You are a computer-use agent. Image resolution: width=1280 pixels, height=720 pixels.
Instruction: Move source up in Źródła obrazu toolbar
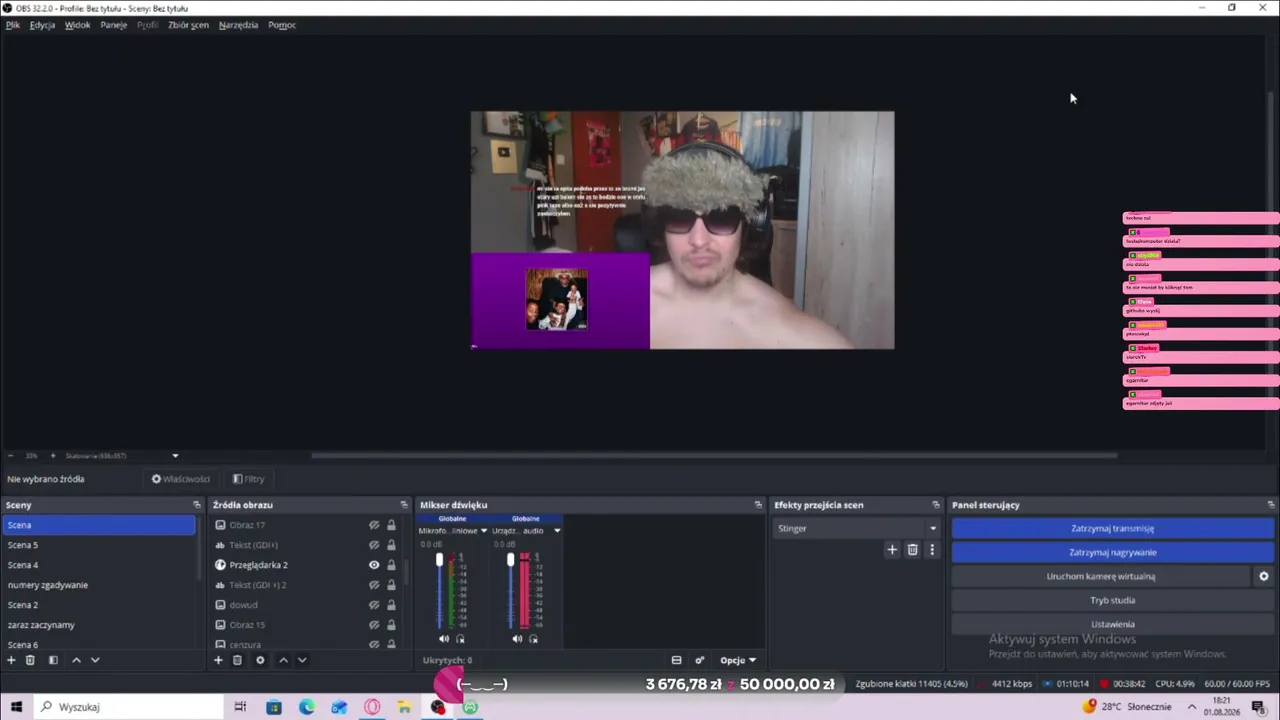(x=283, y=660)
